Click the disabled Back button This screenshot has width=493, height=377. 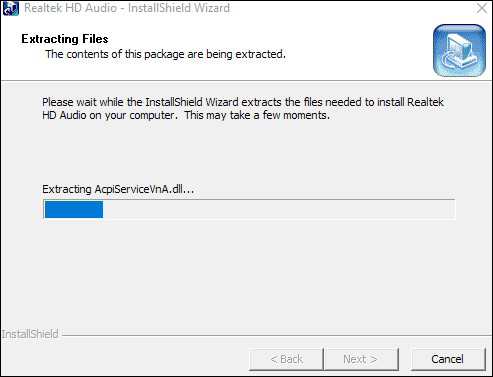[286, 359]
